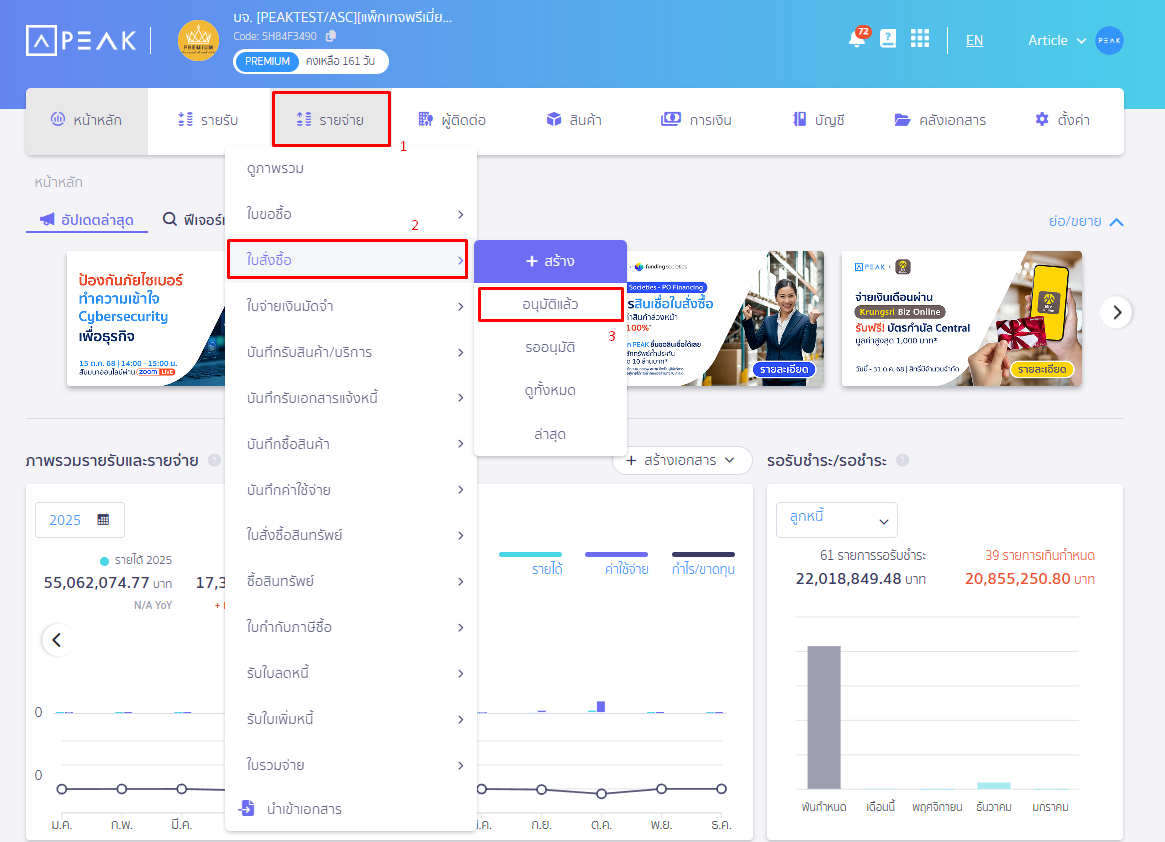The height and width of the screenshot is (842, 1165).
Task: Open the สร้างเอกสาร dropdown
Action: pos(682,461)
